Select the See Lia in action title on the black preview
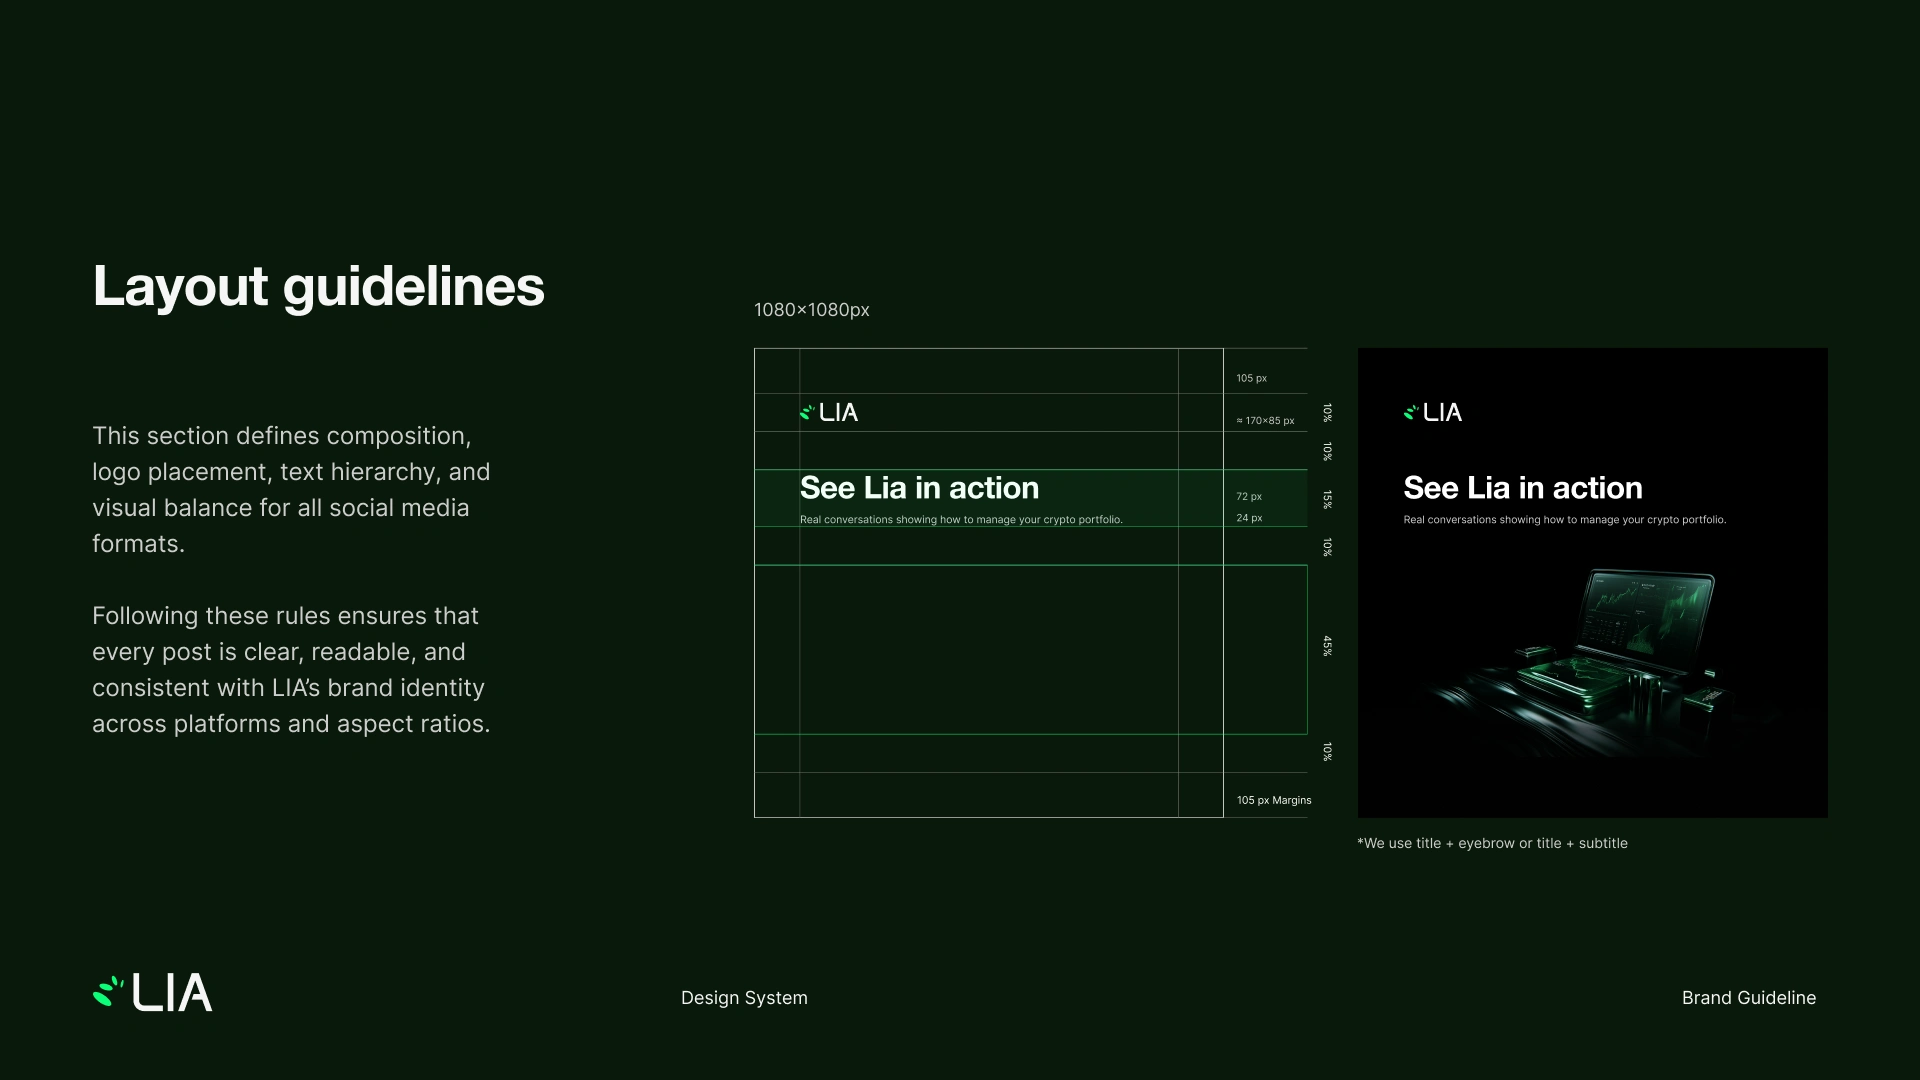1920x1080 pixels. [x=1522, y=488]
